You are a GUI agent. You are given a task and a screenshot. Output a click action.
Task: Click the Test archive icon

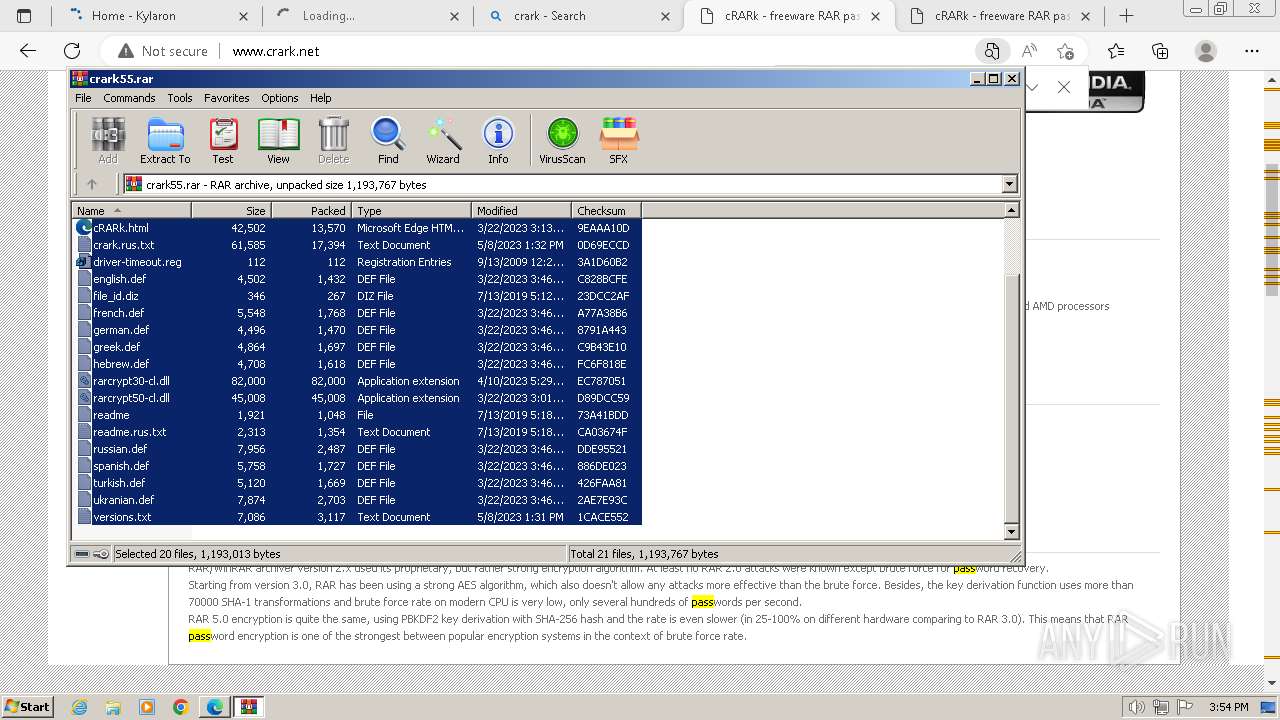223,141
